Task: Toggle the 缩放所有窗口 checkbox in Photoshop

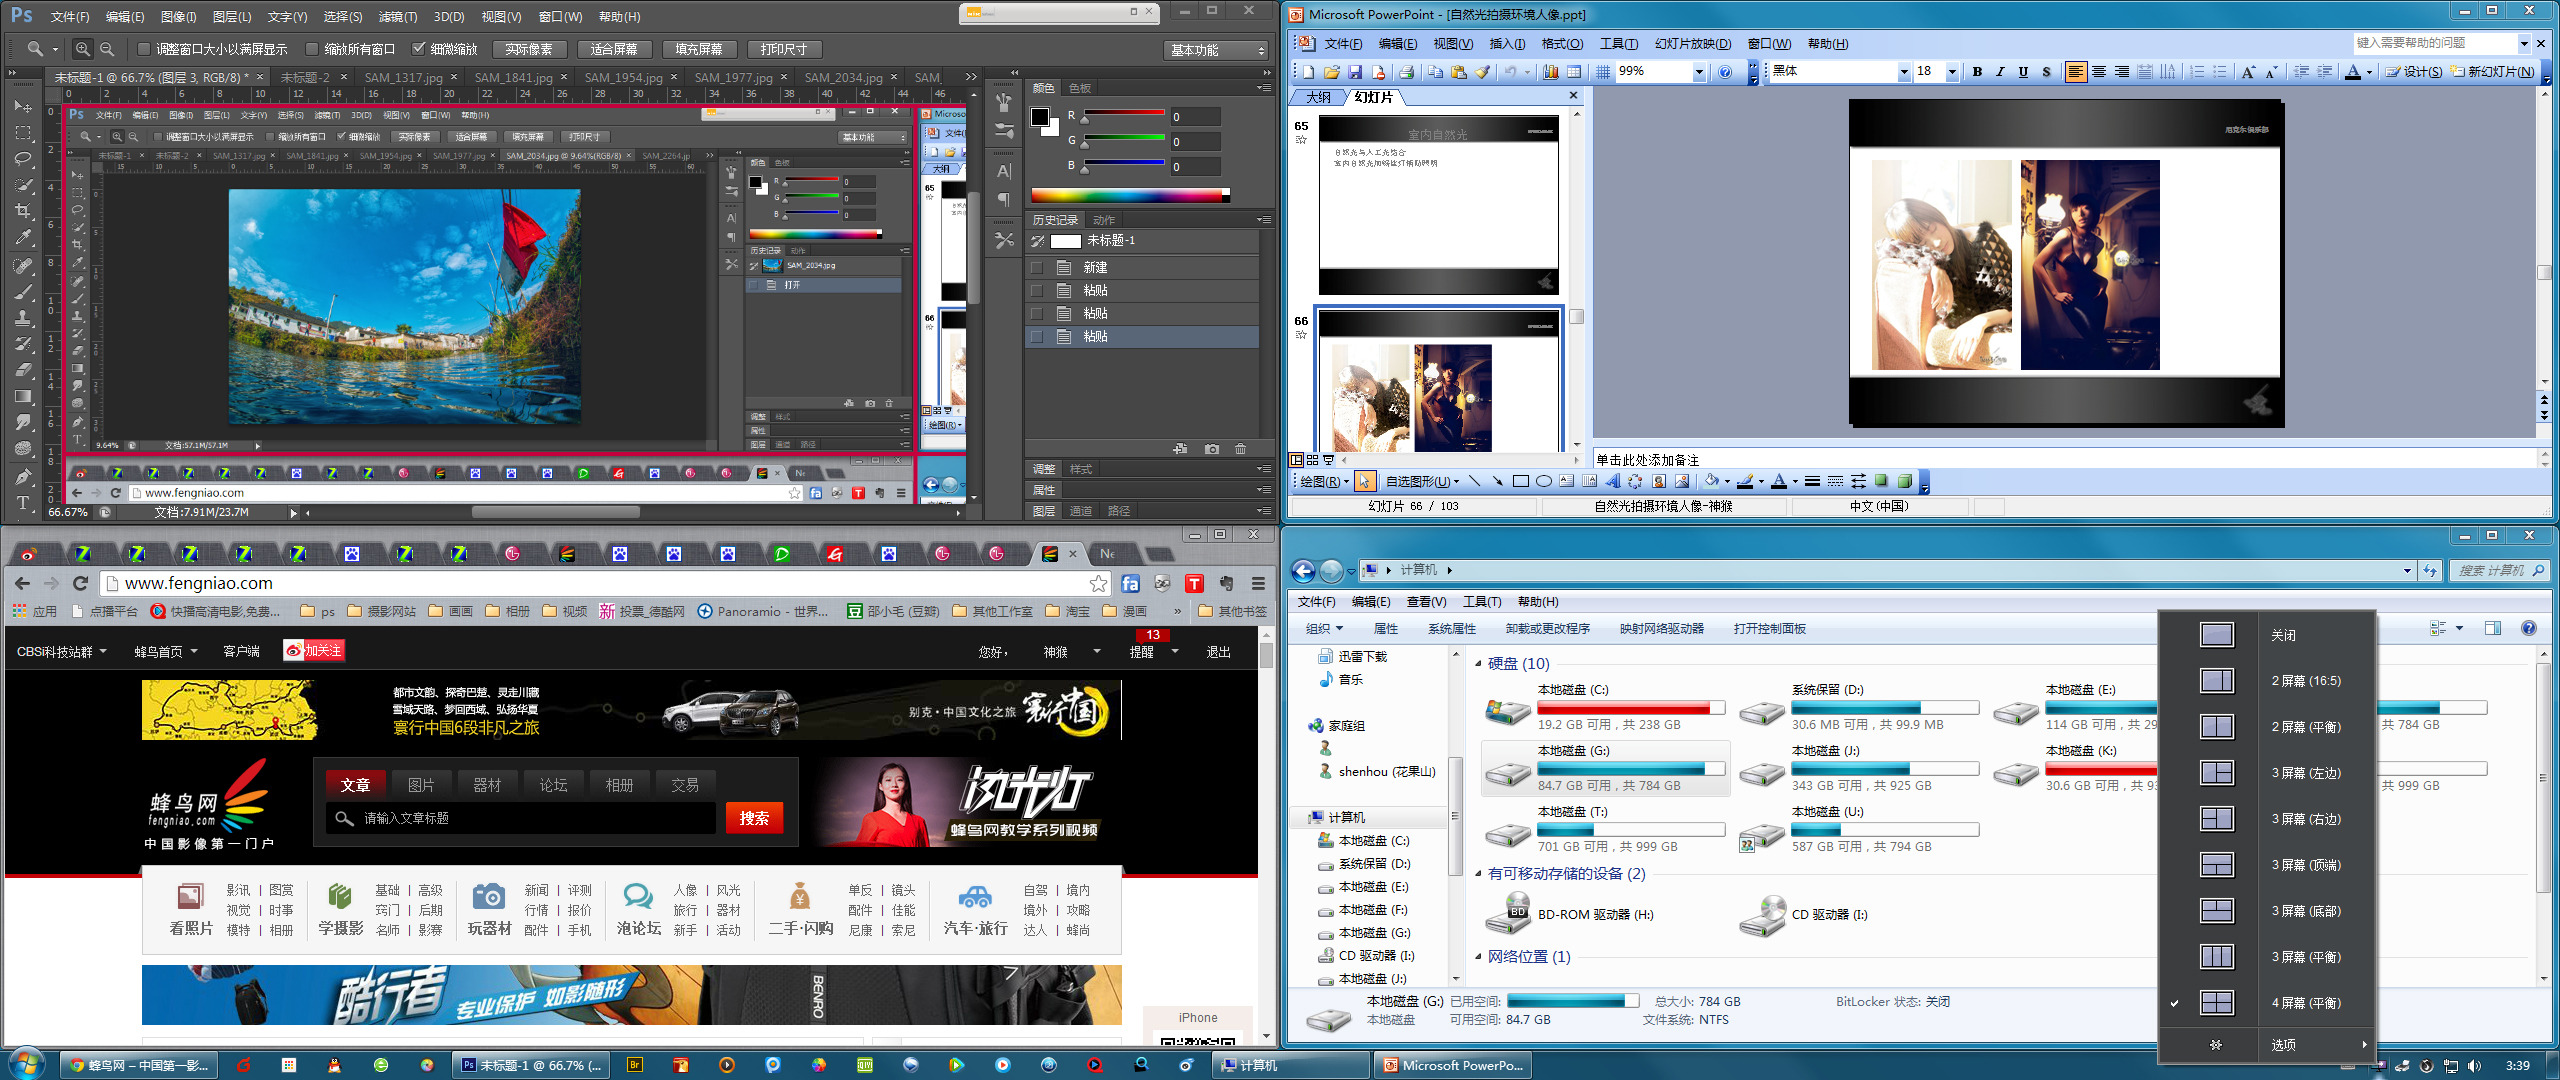Action: pyautogui.click(x=311, y=49)
